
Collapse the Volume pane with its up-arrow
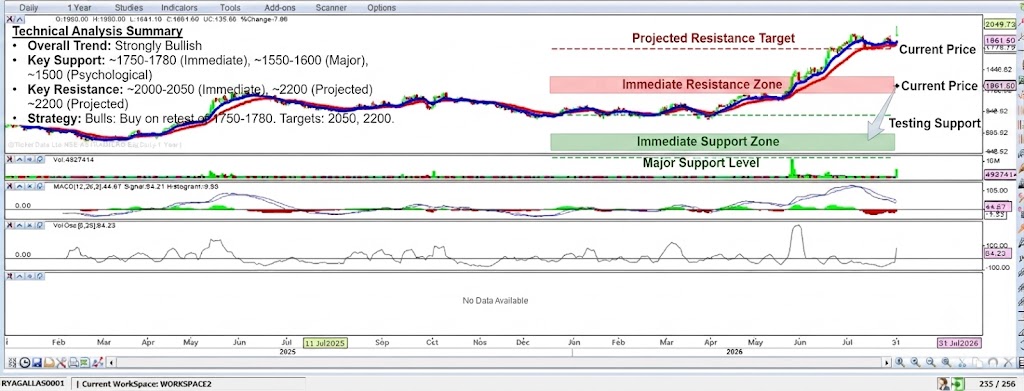pyautogui.click(x=20, y=159)
